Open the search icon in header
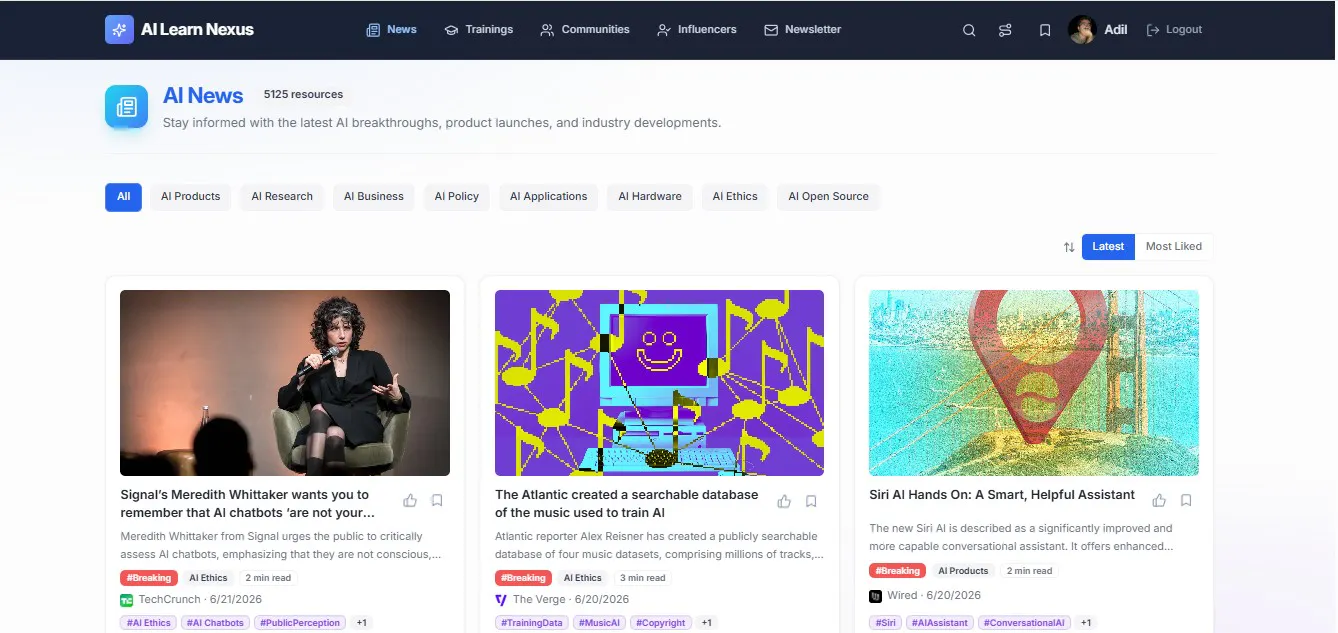The width and height of the screenshot is (1338, 633). pyautogui.click(x=969, y=30)
